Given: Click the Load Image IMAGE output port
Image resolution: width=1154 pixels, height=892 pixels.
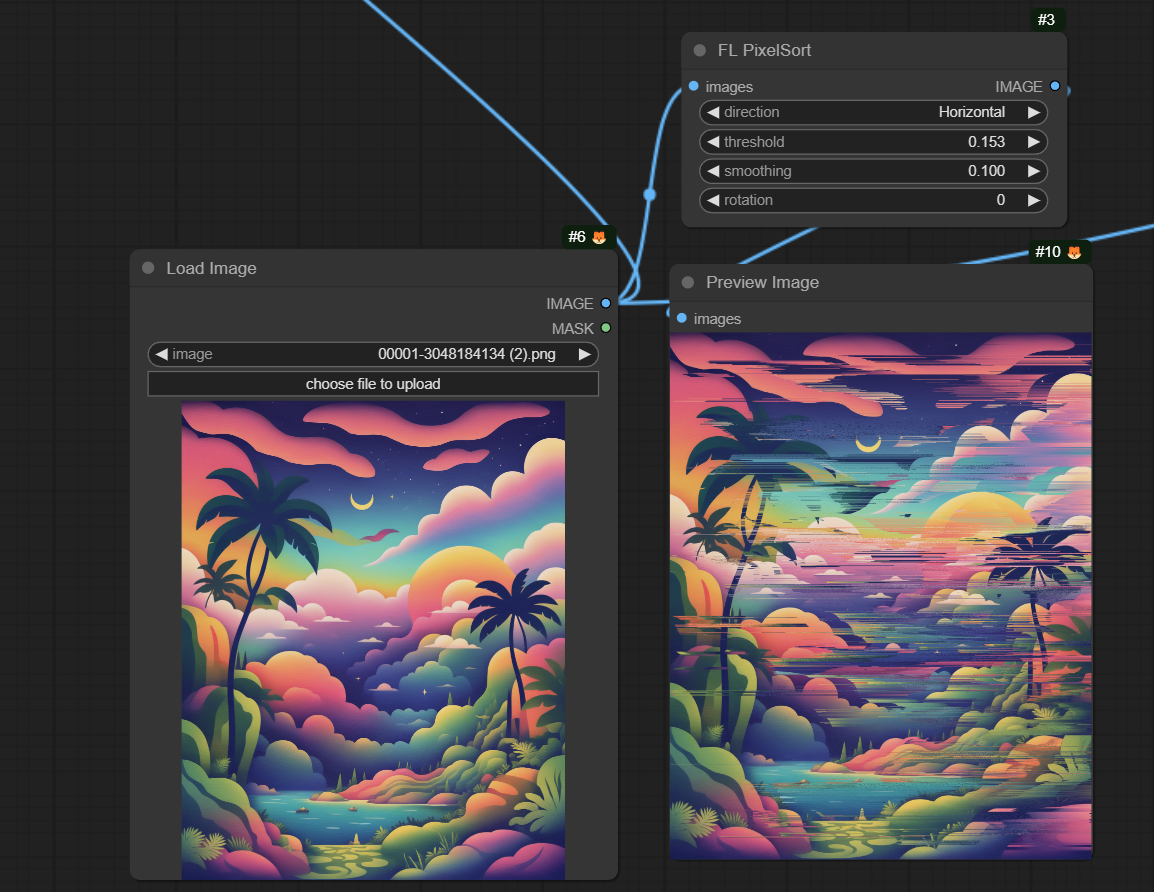Looking at the screenshot, I should pyautogui.click(x=605, y=303).
